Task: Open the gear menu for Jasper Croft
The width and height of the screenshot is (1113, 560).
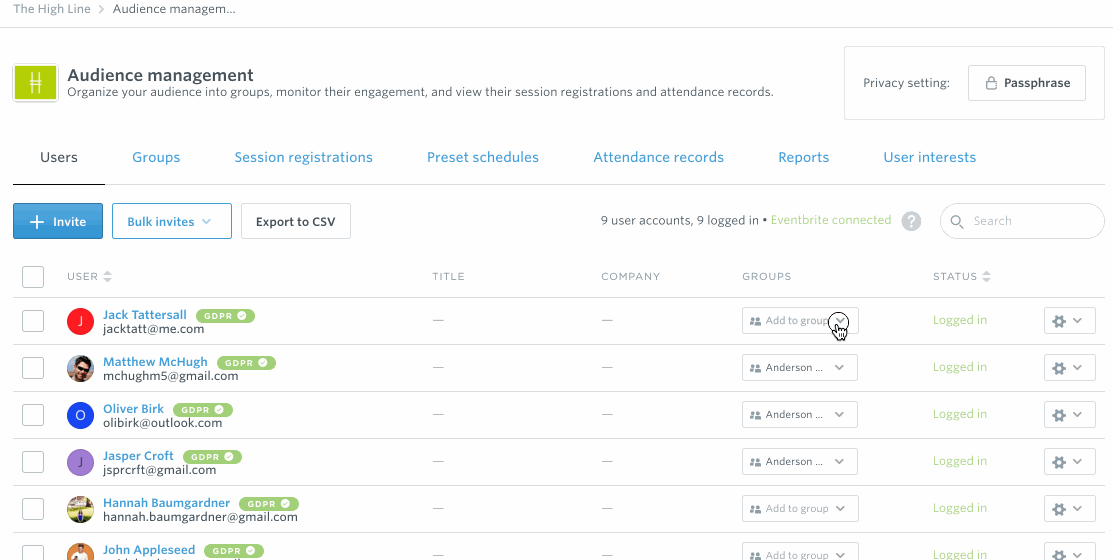Action: pos(1070,462)
